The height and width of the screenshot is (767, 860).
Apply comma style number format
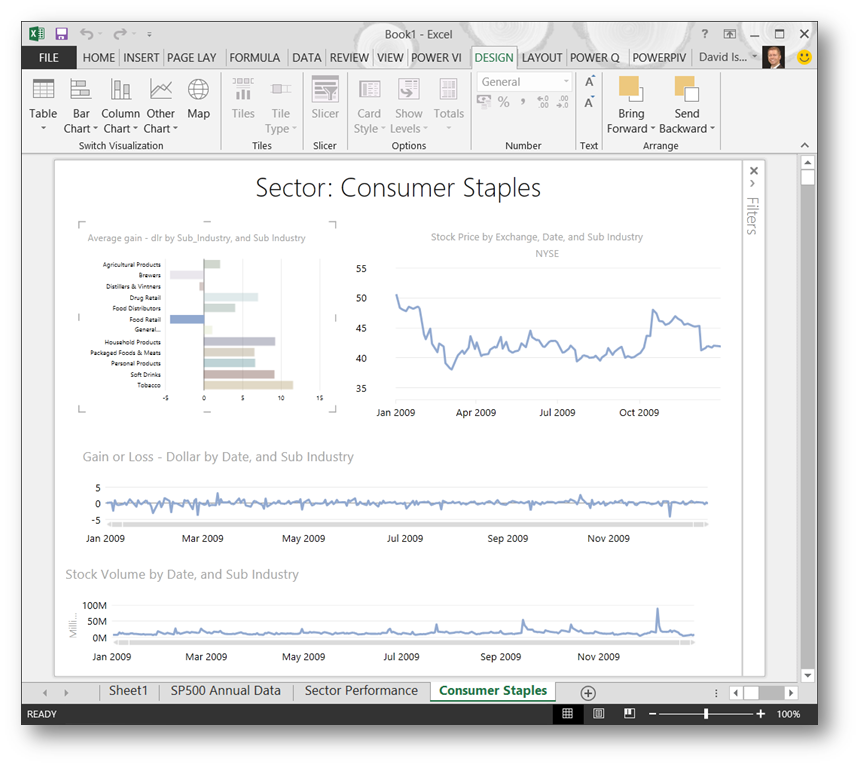523,101
